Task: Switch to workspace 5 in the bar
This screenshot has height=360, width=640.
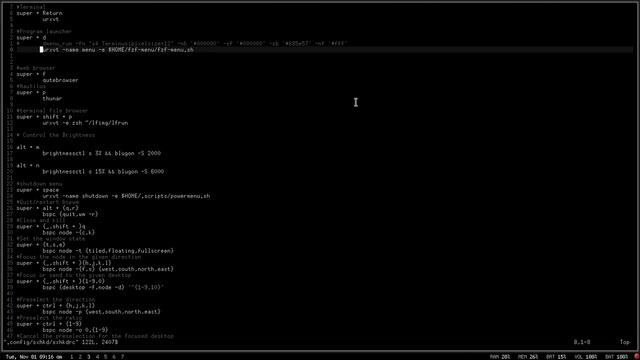Action: [105, 357]
